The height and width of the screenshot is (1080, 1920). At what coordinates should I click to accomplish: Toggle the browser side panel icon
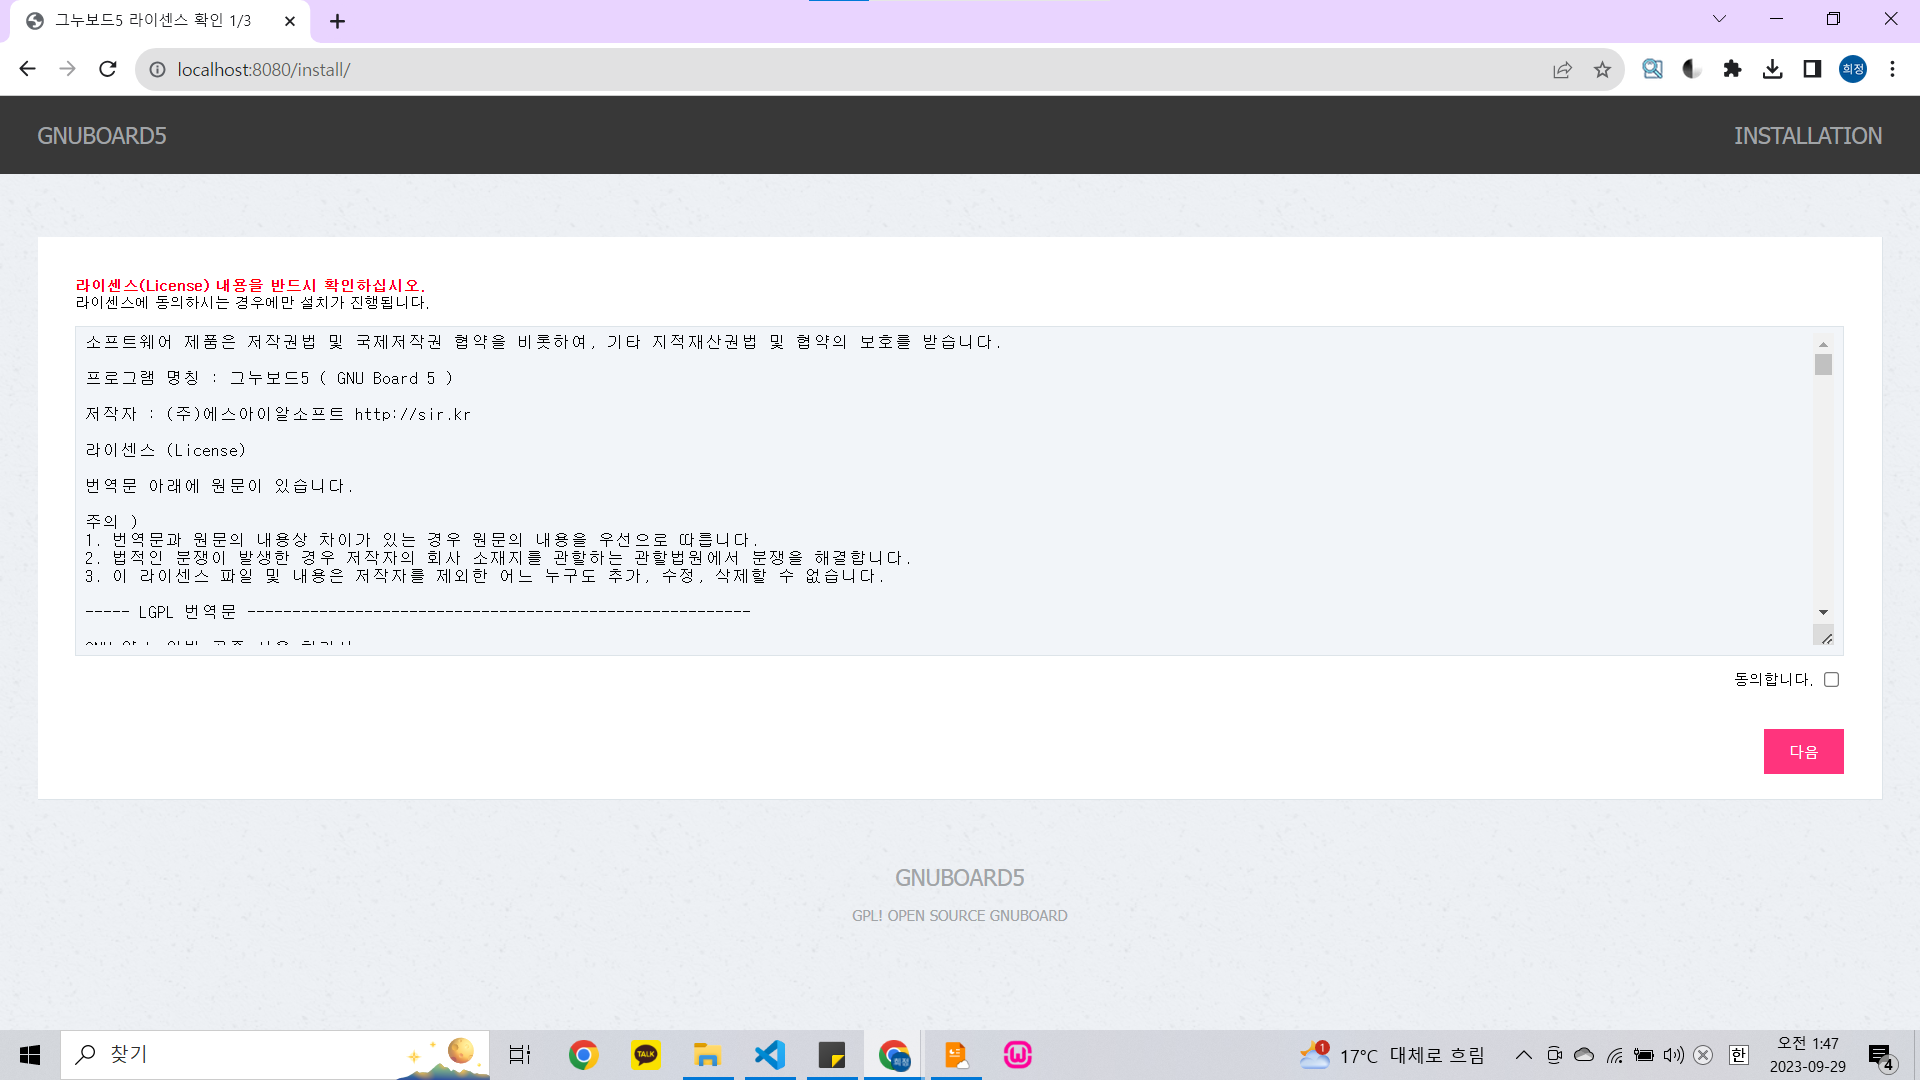pos(1812,69)
